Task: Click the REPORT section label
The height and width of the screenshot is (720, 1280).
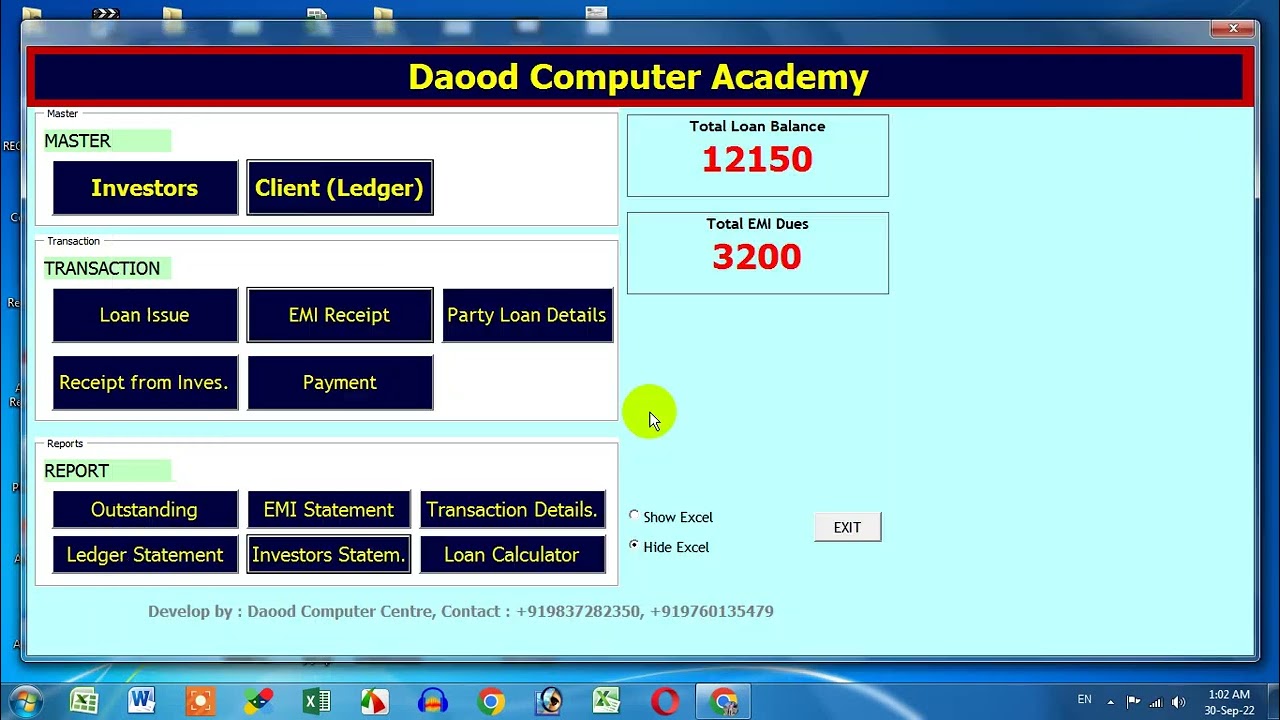Action: click(x=107, y=471)
